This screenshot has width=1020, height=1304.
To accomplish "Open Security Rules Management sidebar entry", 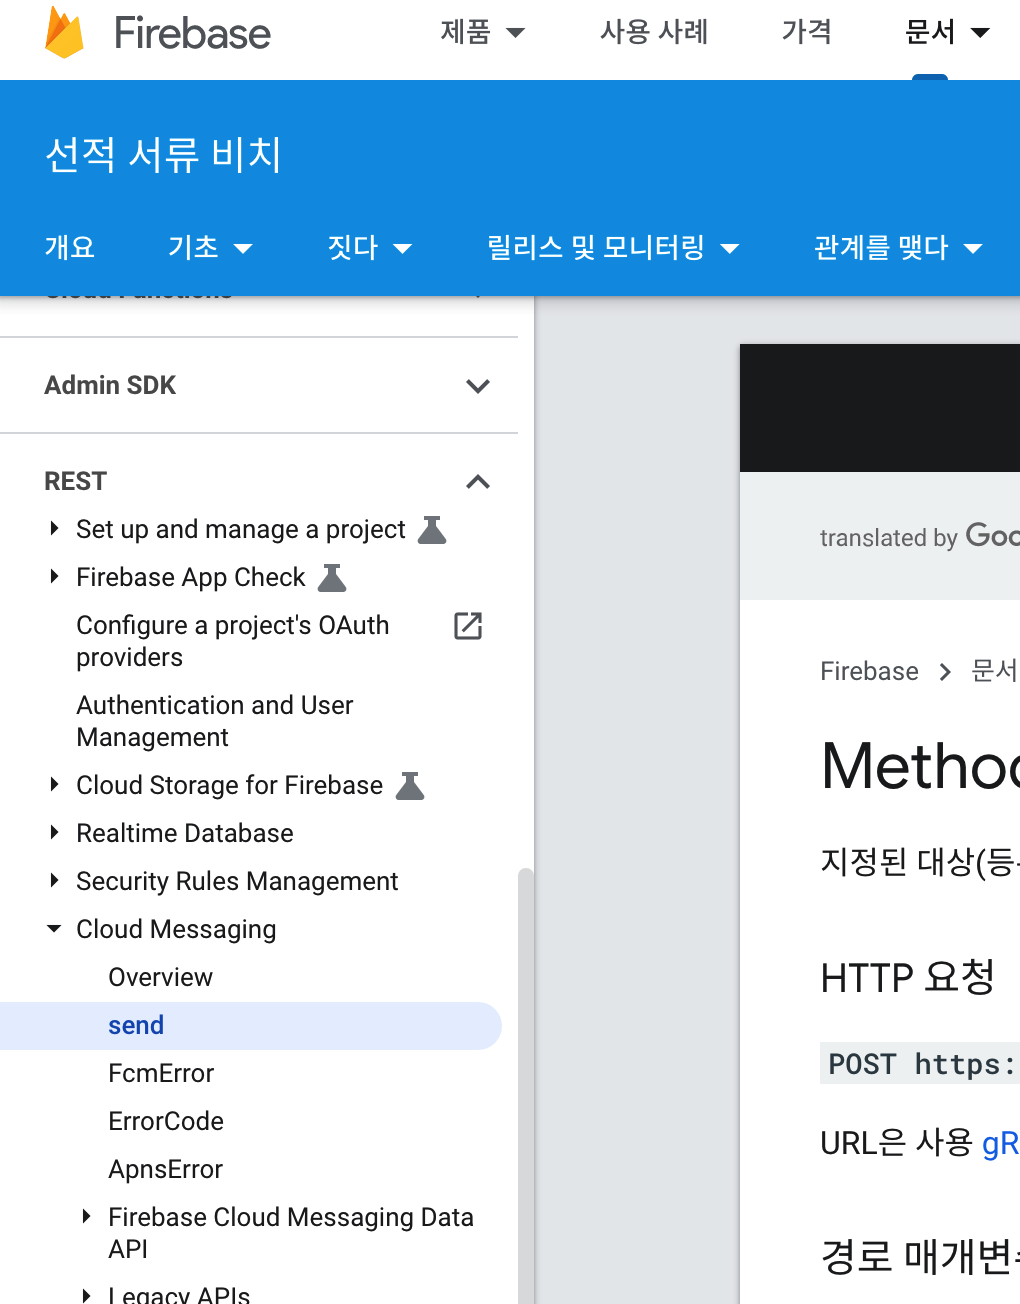I will pyautogui.click(x=237, y=881).
